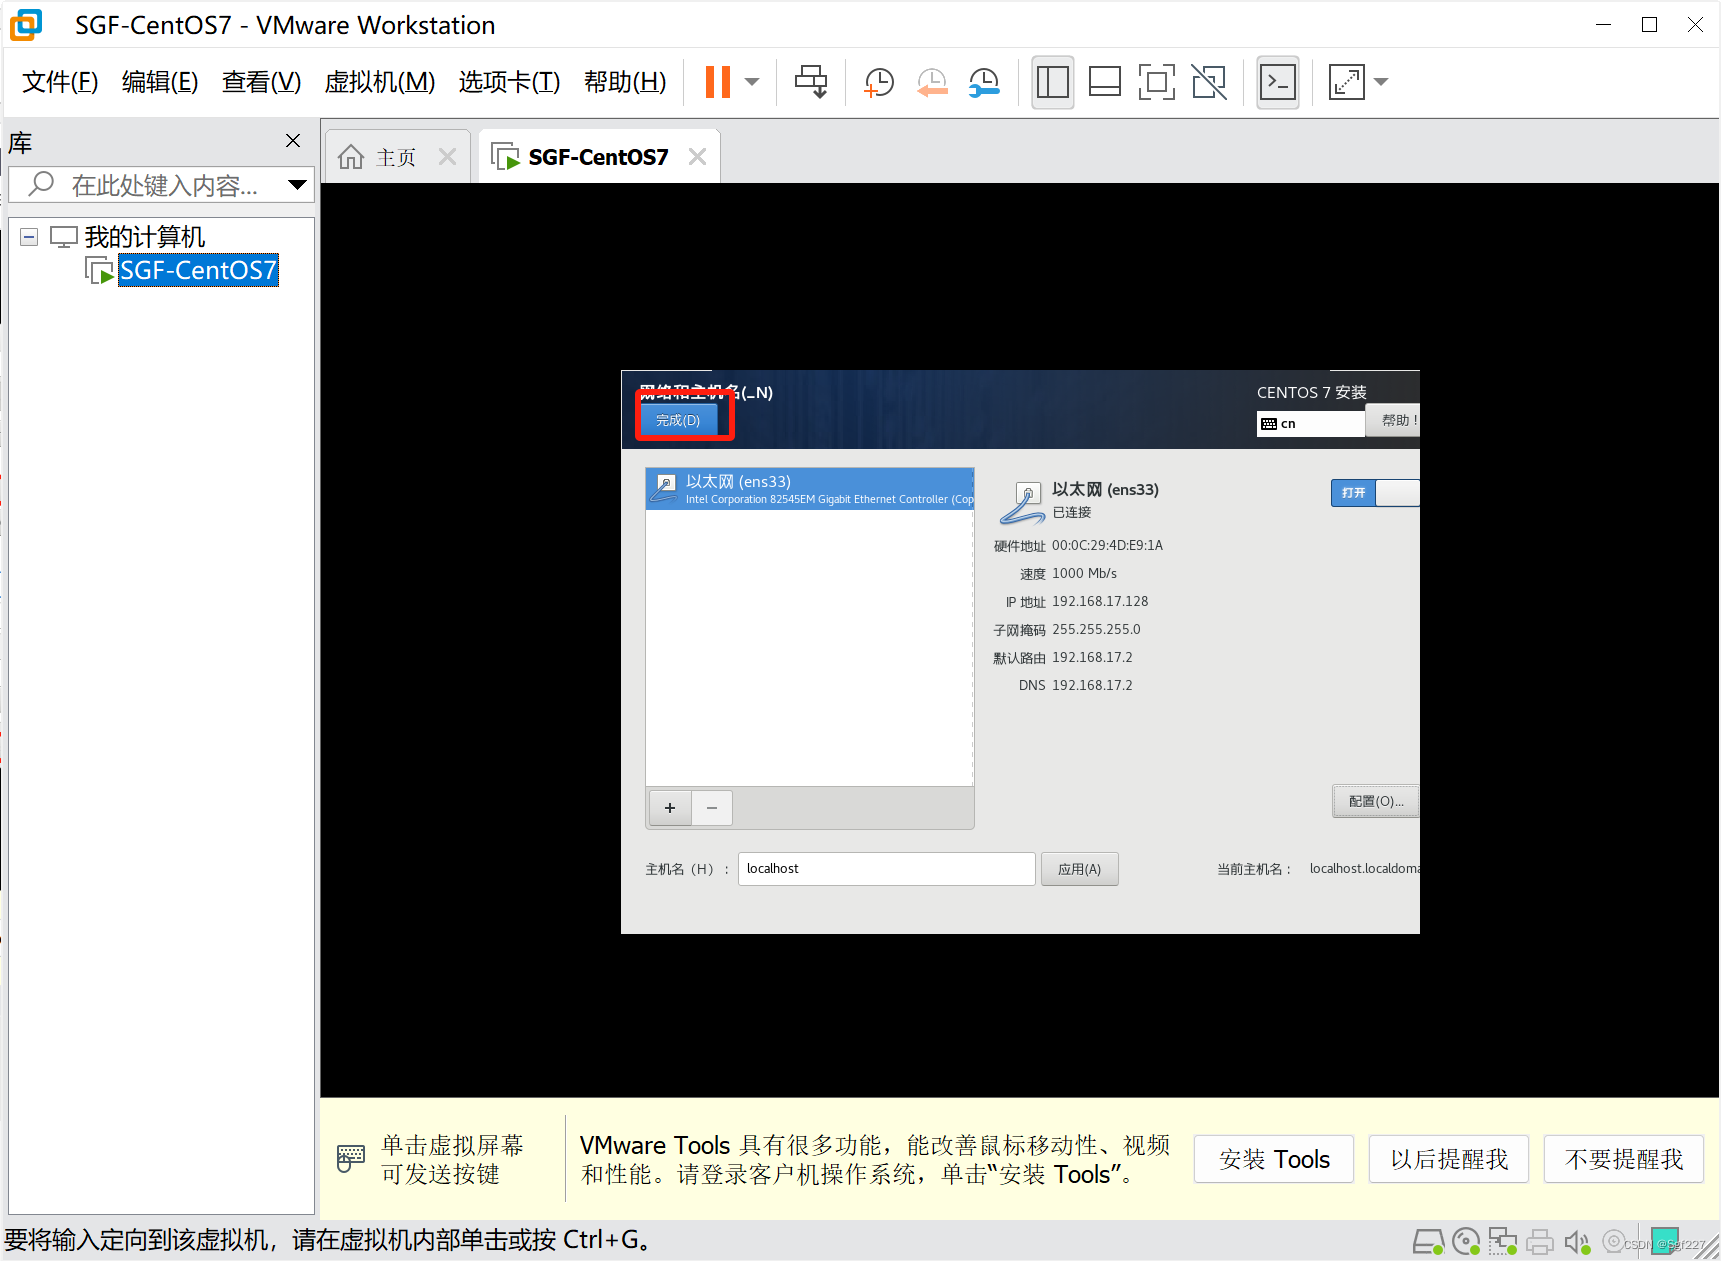Screen dimensions: 1721x1261
Task: Open the power options dropdown arrow
Action: coord(752,82)
